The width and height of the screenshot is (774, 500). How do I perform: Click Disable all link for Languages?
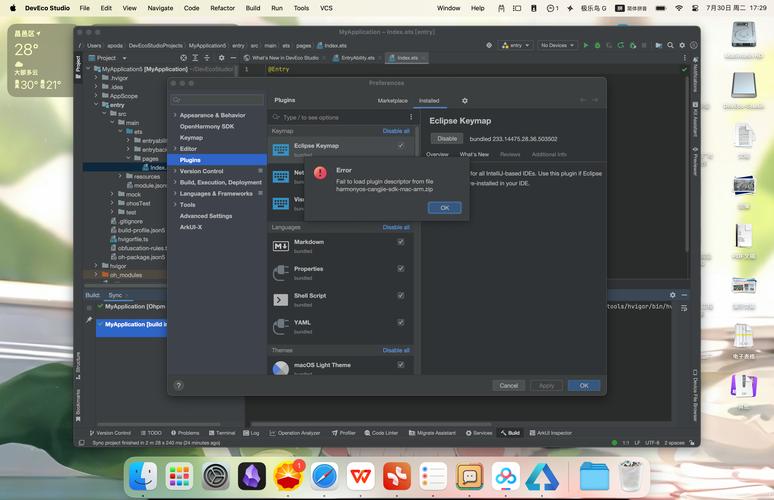pyautogui.click(x=396, y=227)
